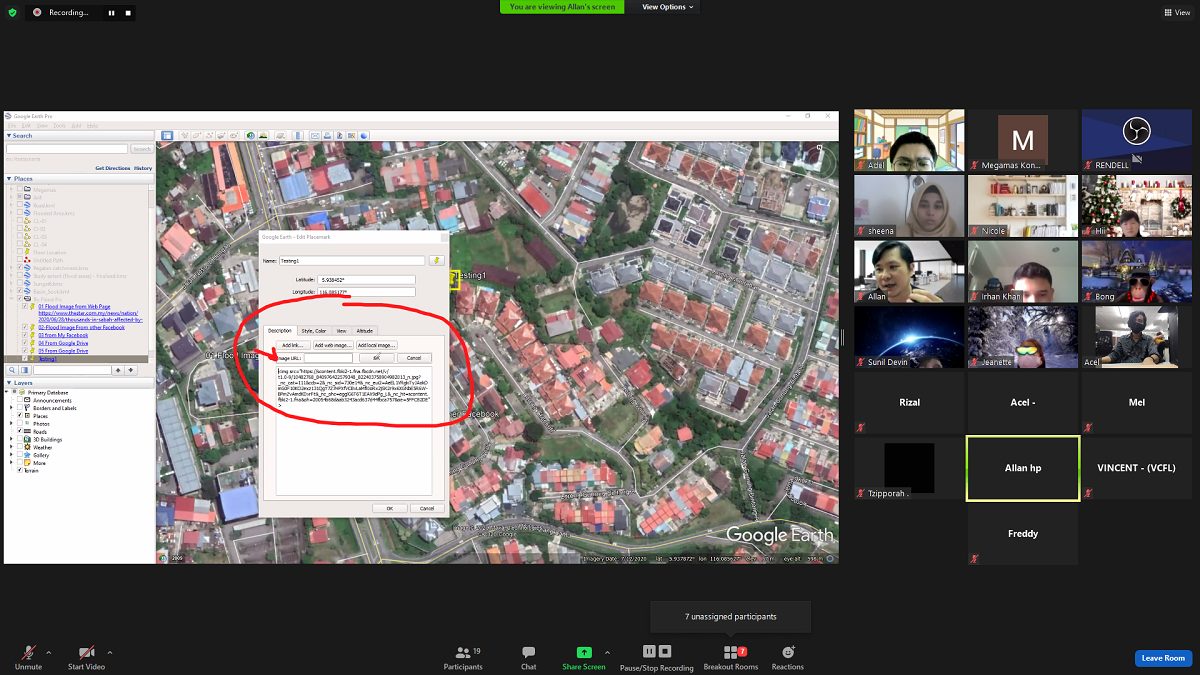
Task: Click the Add local image... button
Action: (x=377, y=345)
